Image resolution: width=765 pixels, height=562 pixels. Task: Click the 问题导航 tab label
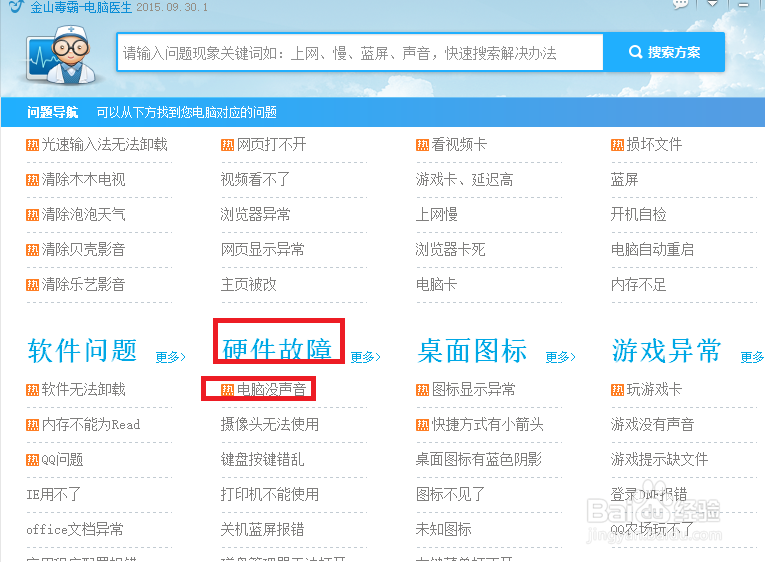point(52,112)
